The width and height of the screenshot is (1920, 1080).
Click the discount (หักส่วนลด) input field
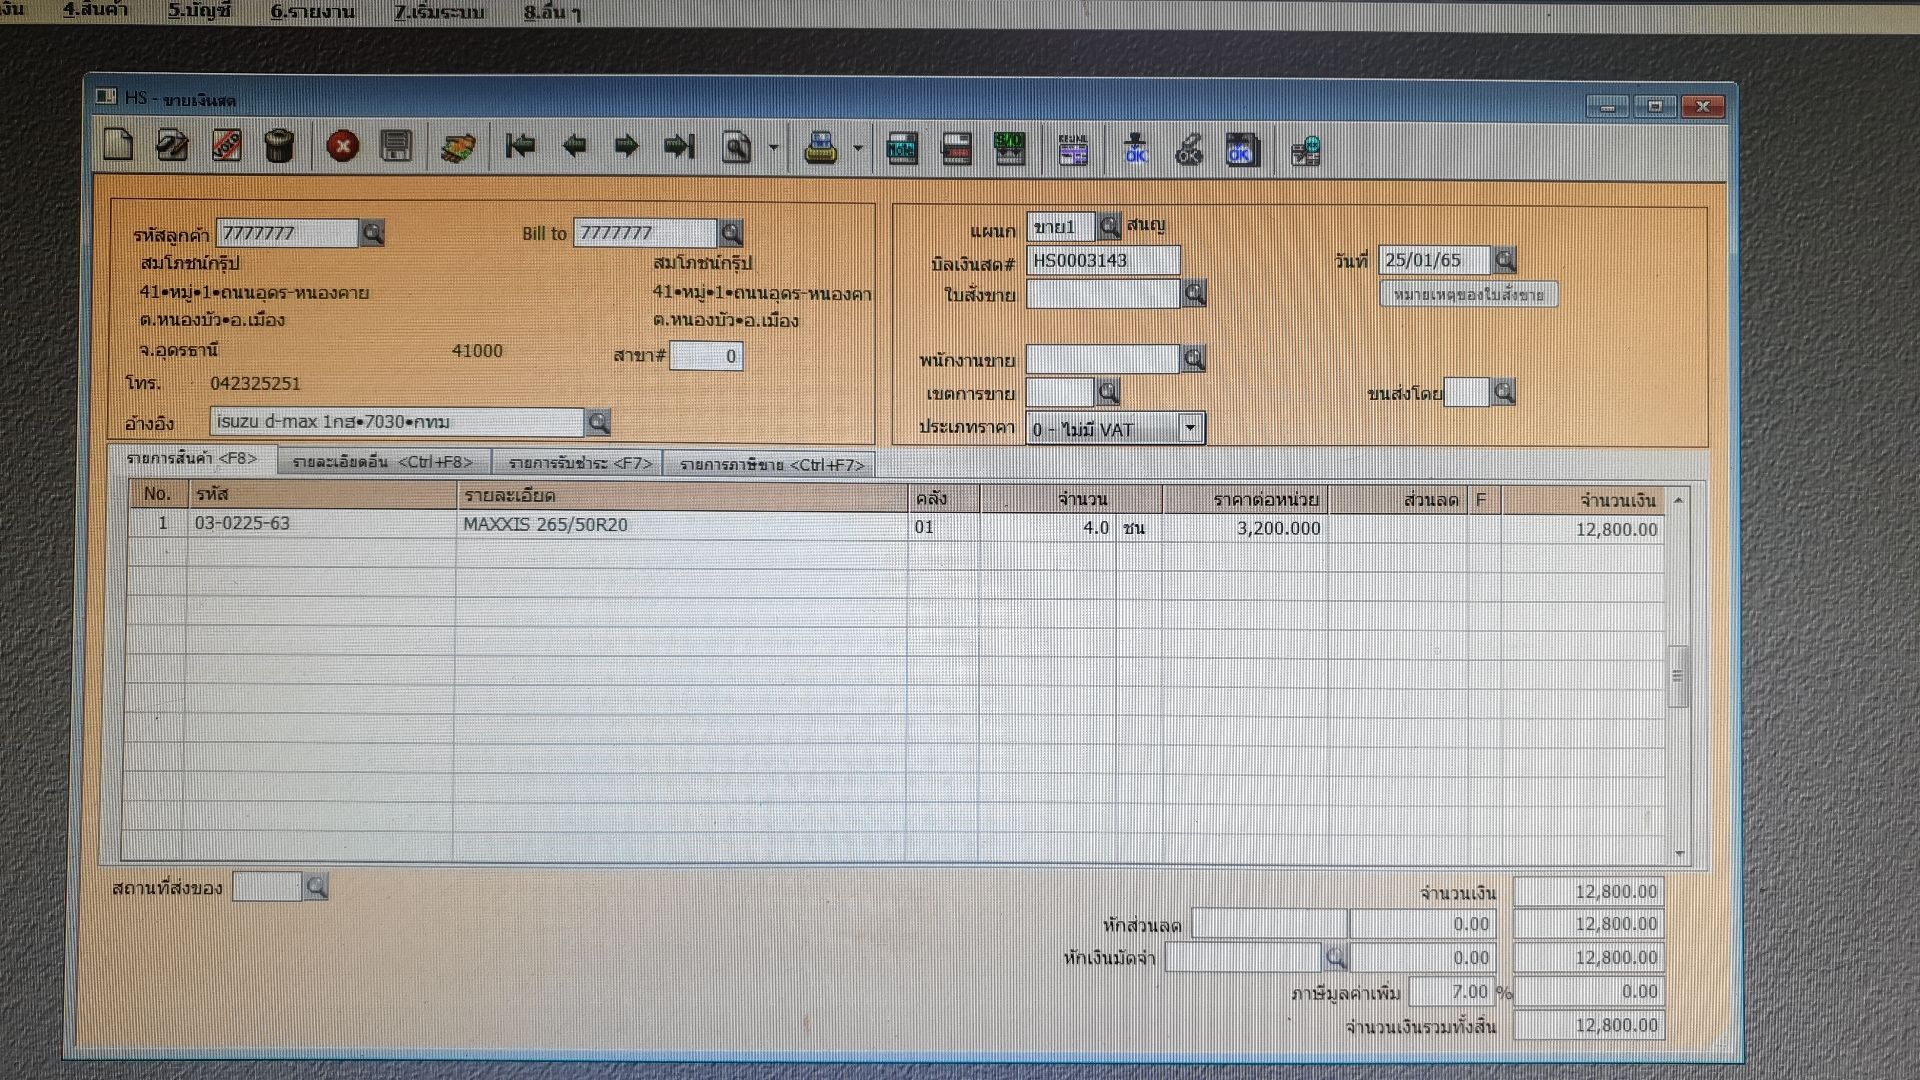(x=1268, y=924)
